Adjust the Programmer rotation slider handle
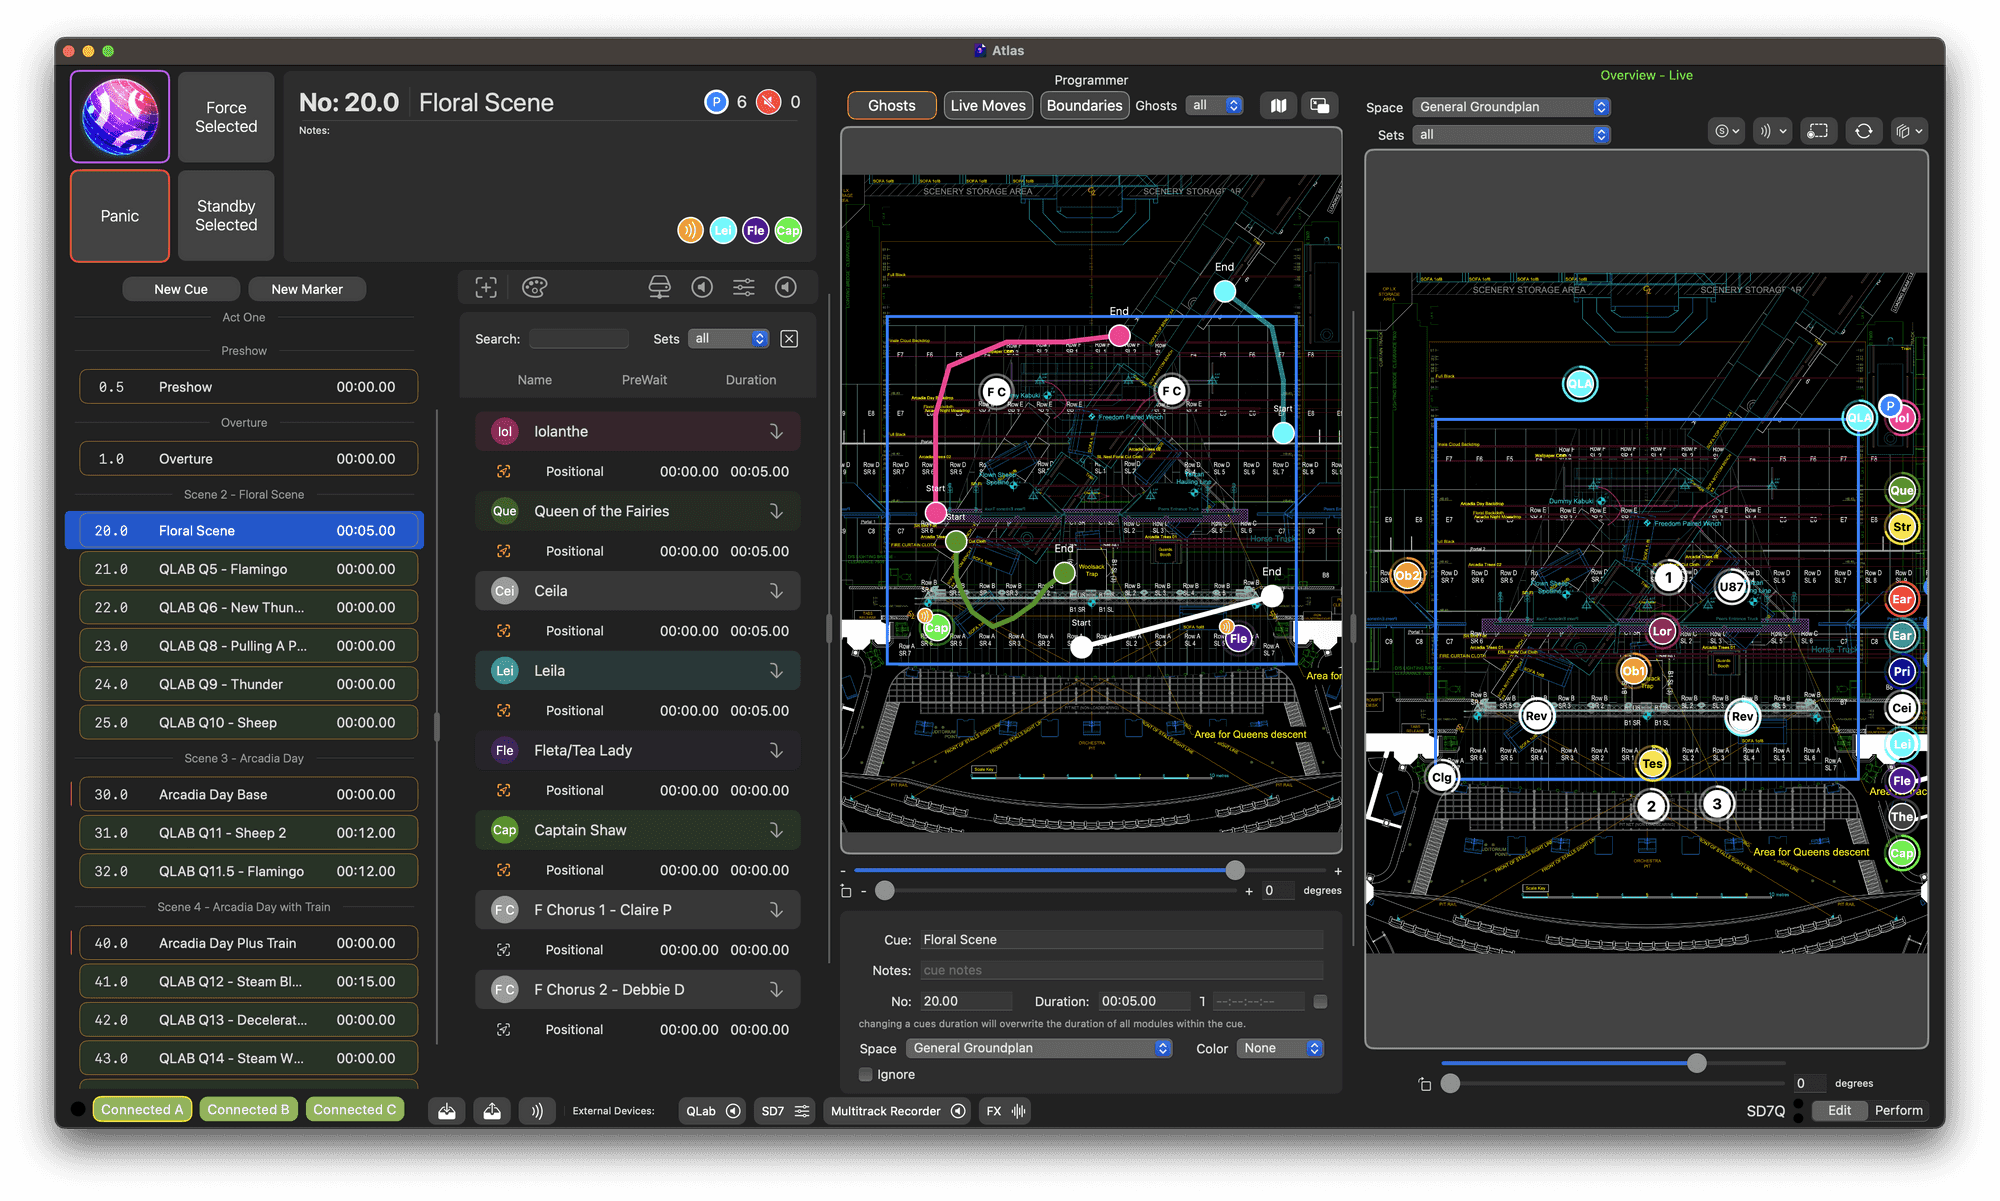The width and height of the screenshot is (2000, 1201). click(885, 891)
